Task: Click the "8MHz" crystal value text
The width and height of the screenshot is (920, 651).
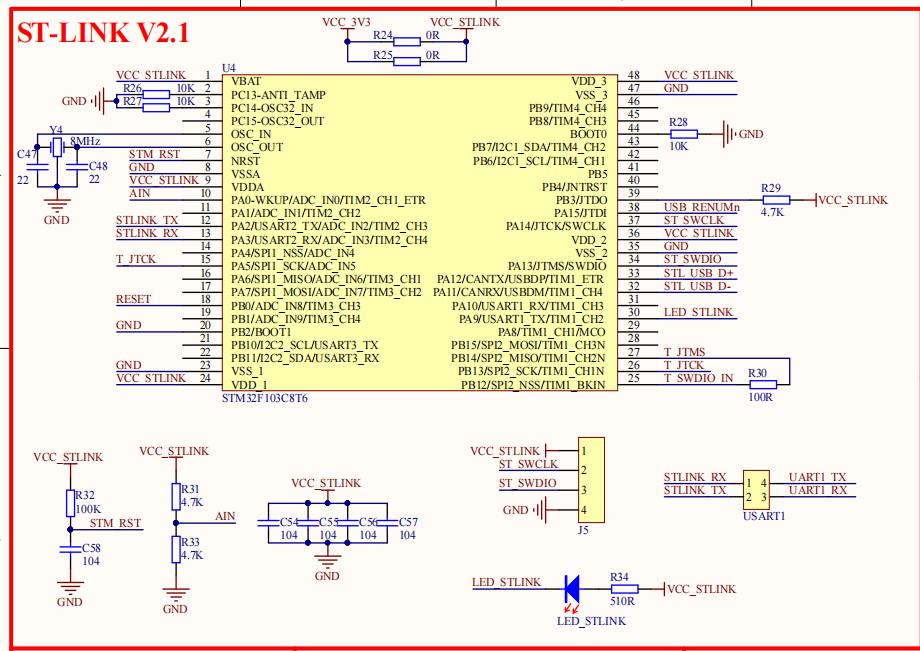Action: [85, 141]
